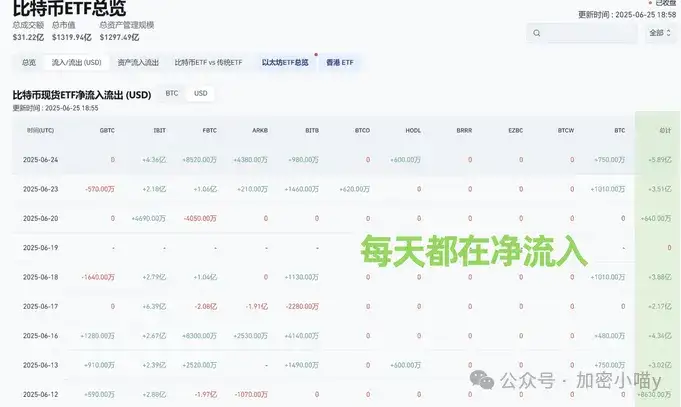681x407 pixels.
Task: Click the search magnifier icon
Action: pyautogui.click(x=537, y=33)
